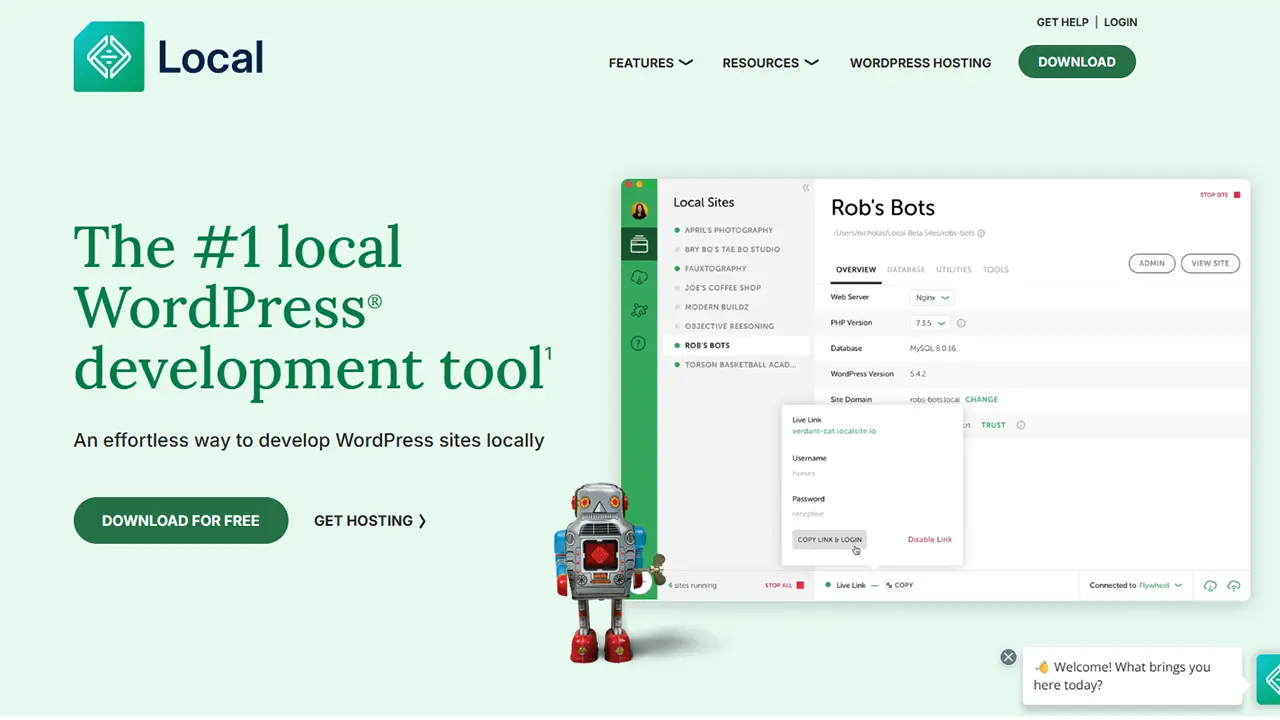
Task: Click the green Live Link status dot
Action: [828, 585]
